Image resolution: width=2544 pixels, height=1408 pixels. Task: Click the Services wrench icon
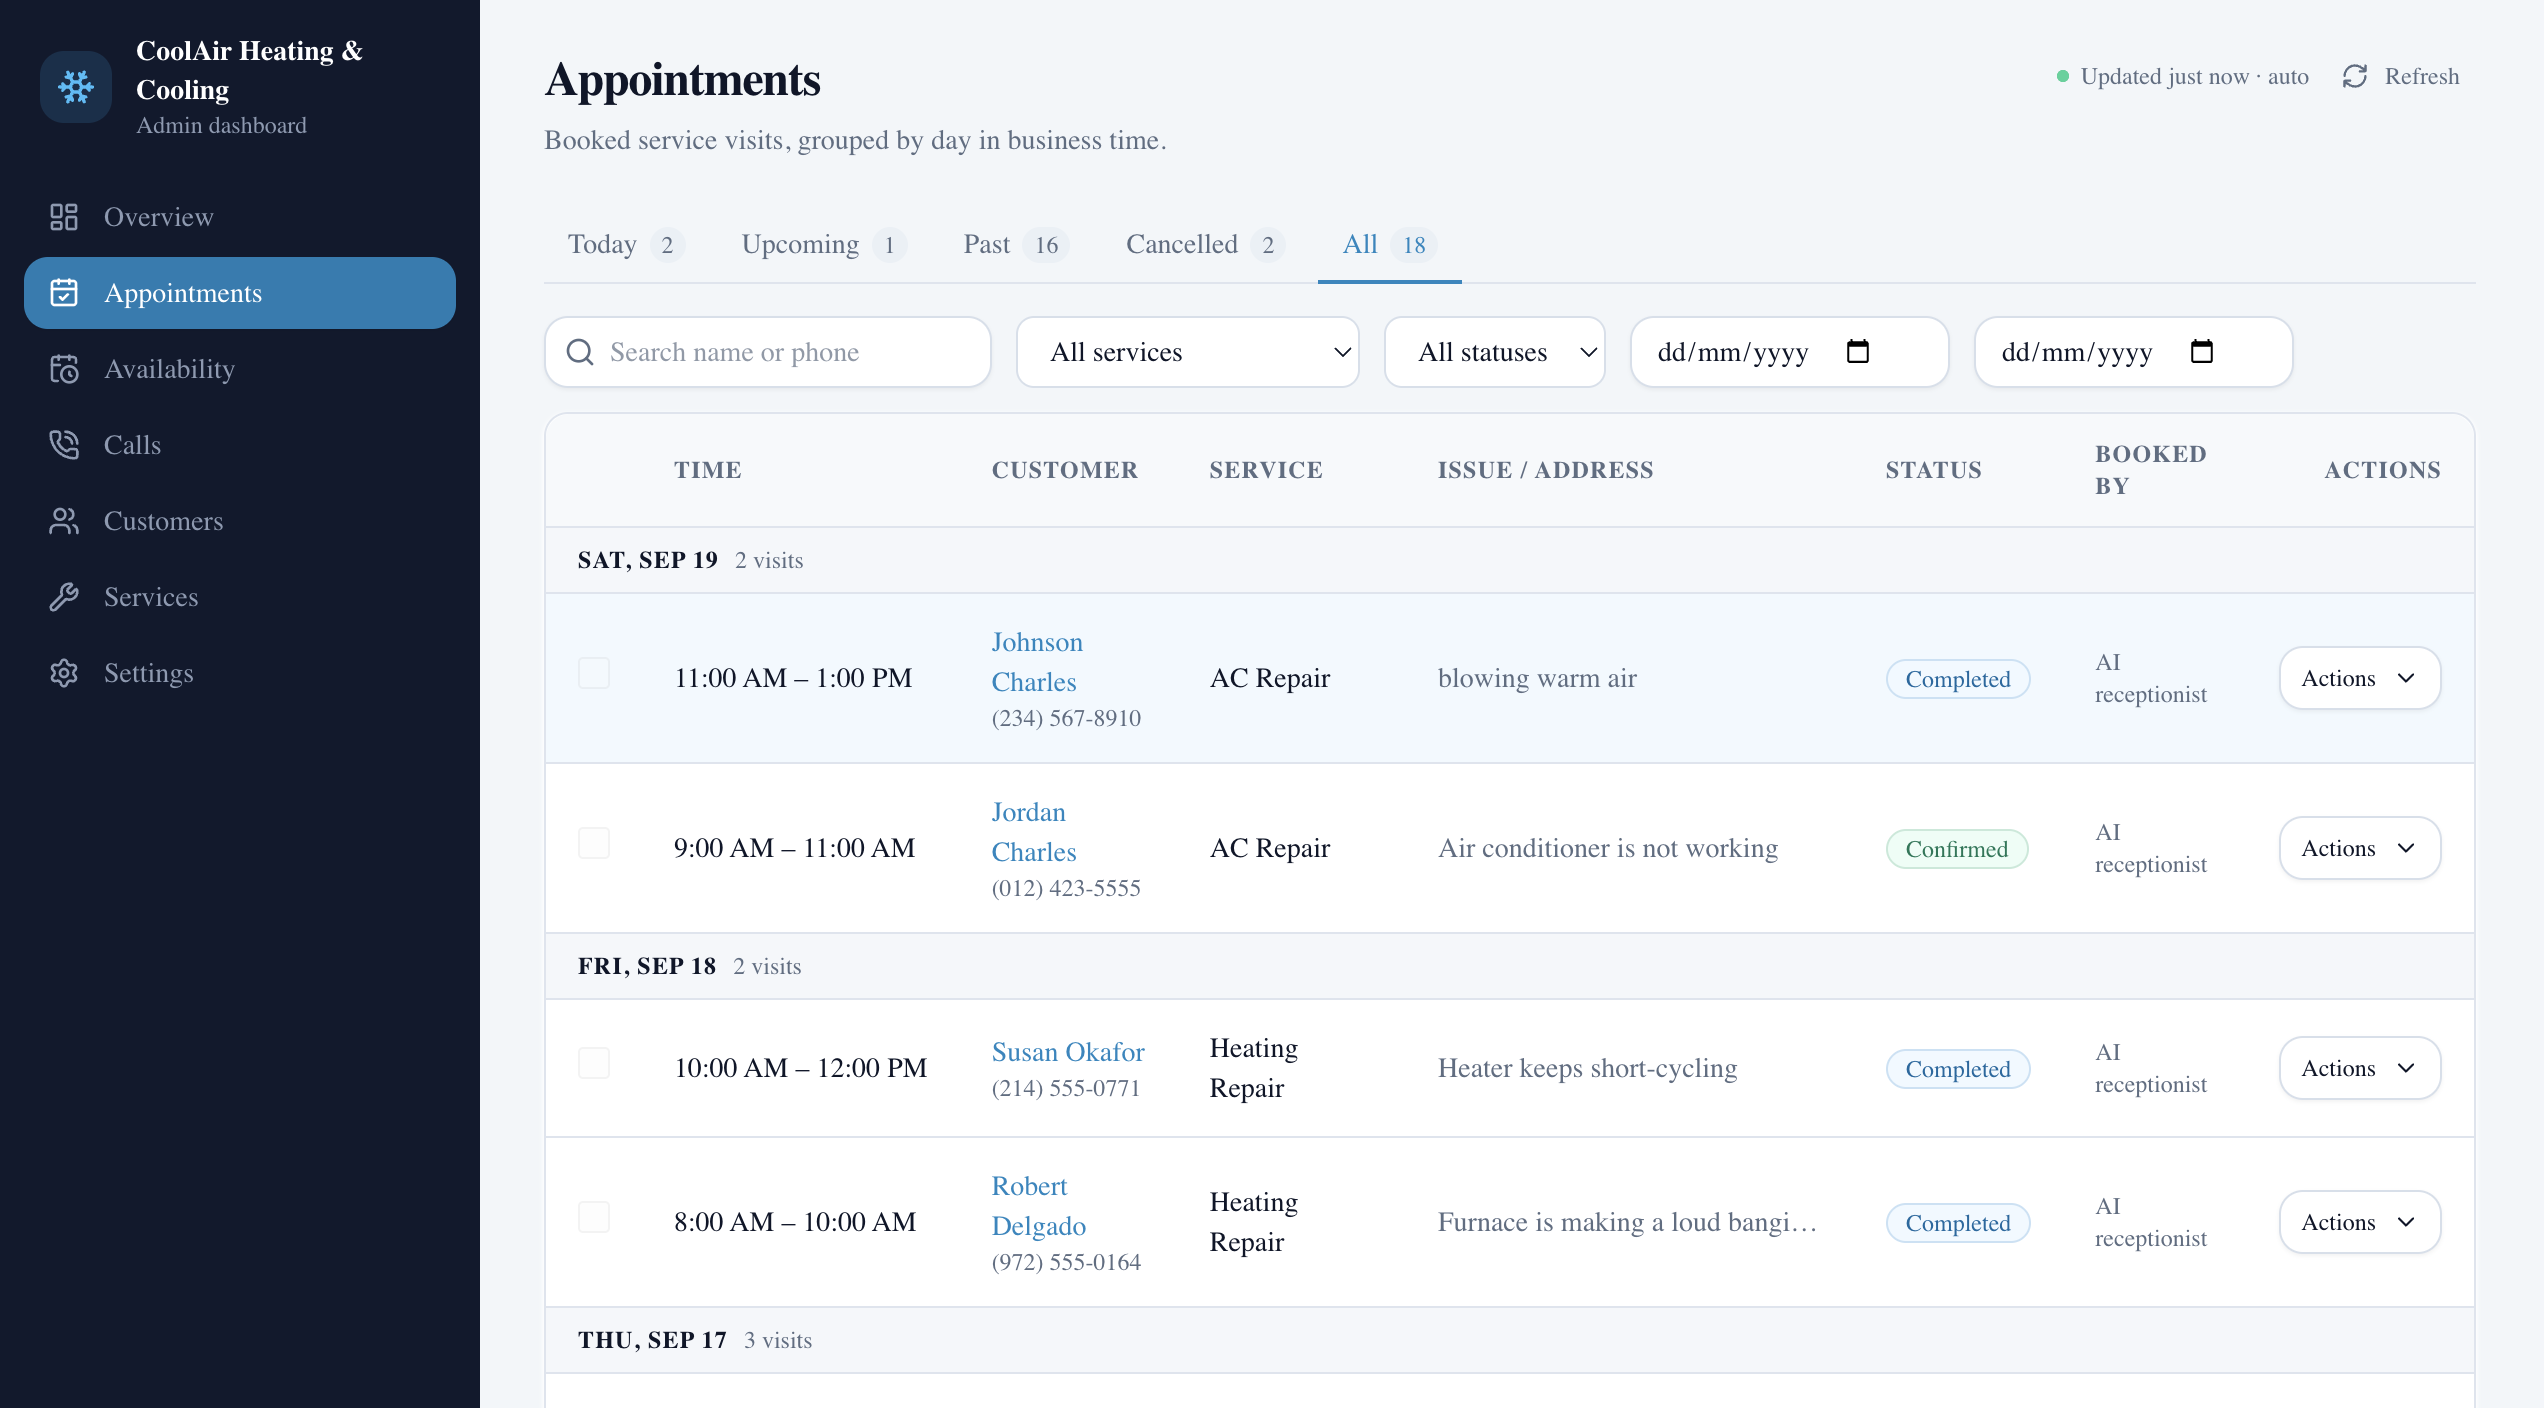(64, 597)
